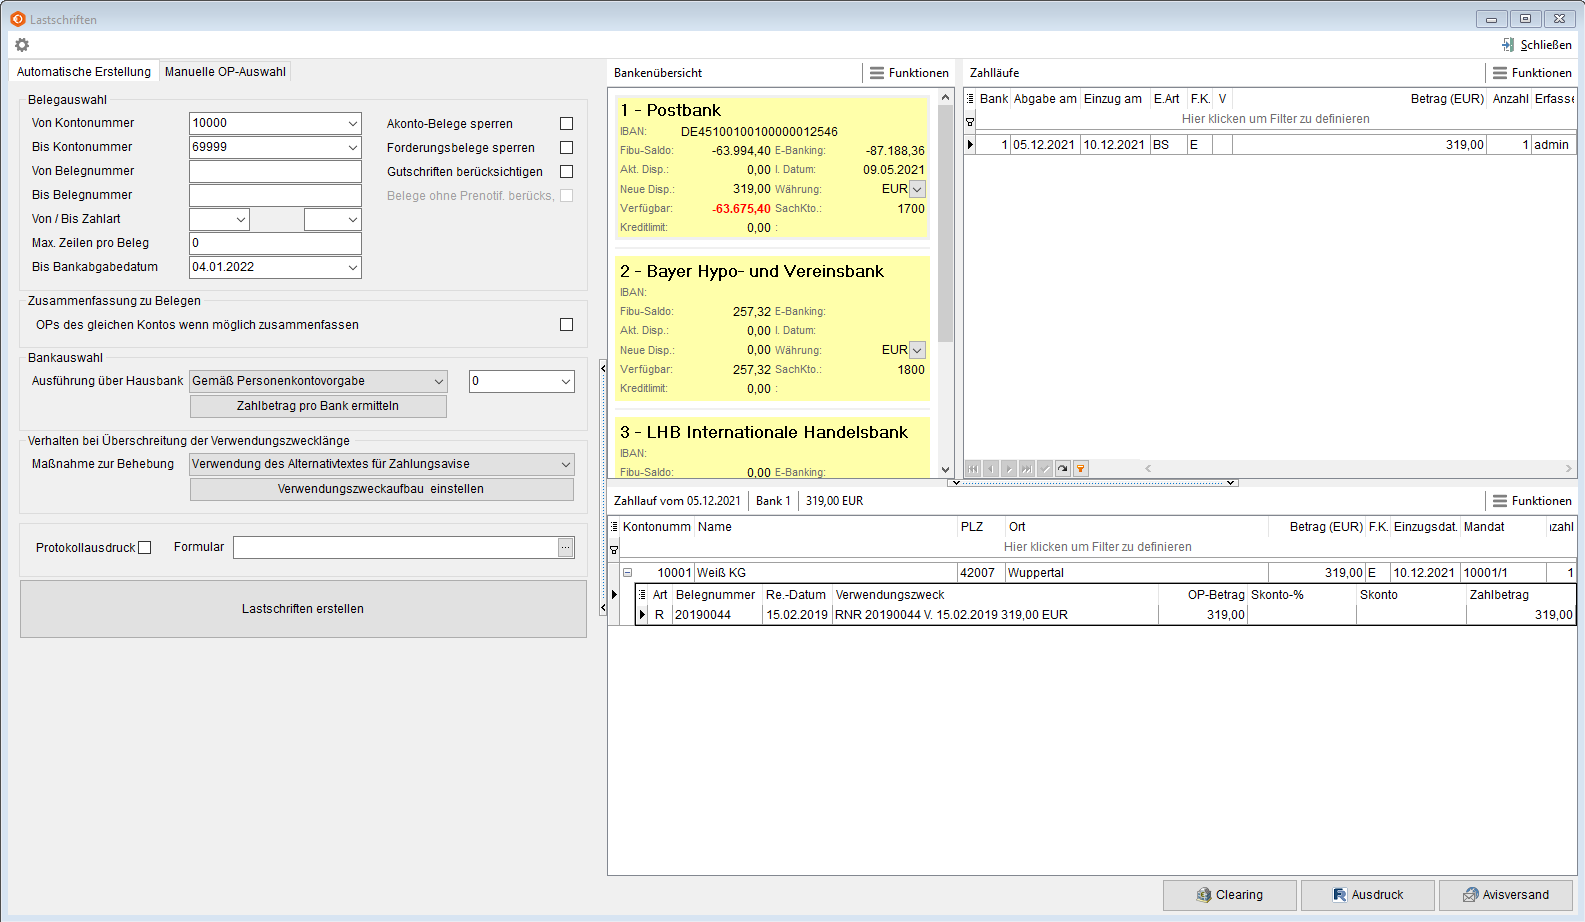Click the Avisversand button
Screen dimensions: 1585x922
(x=1505, y=895)
